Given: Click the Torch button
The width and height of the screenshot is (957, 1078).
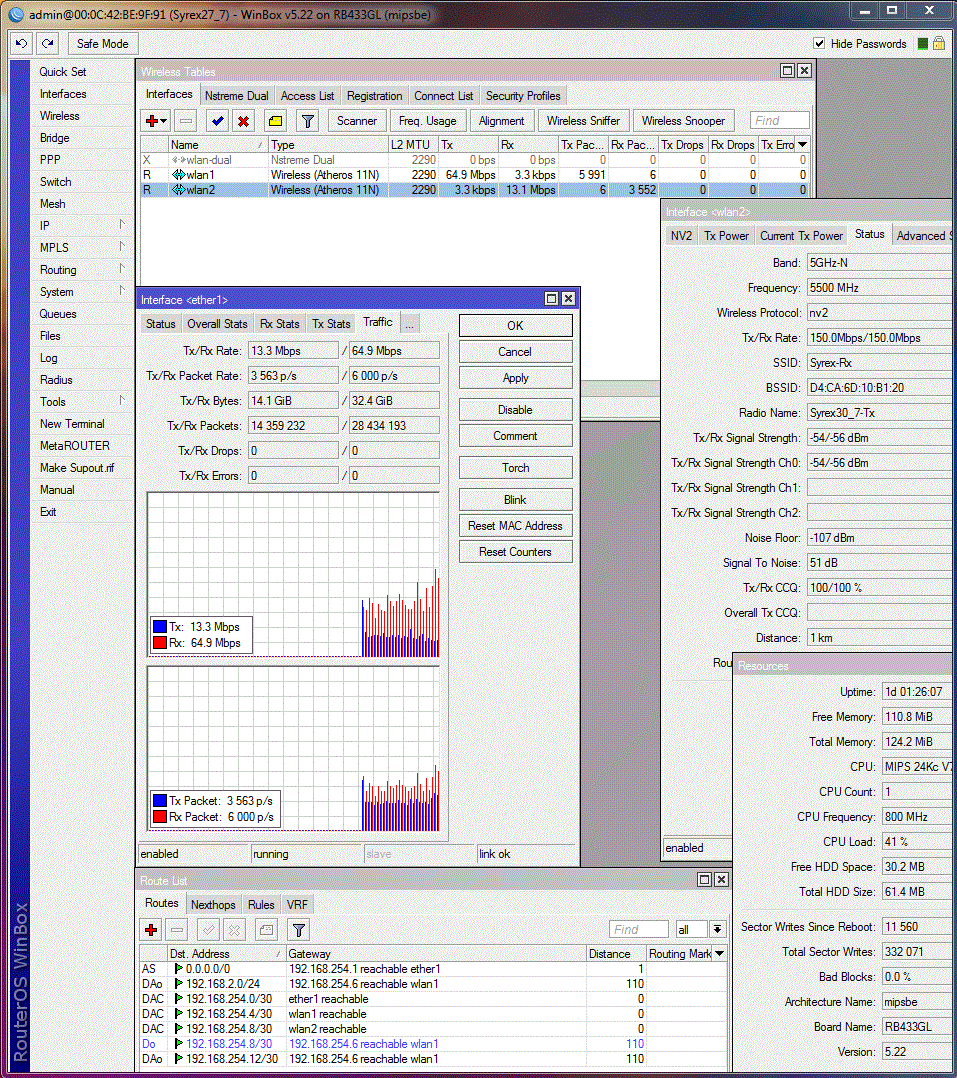Looking at the screenshot, I should (x=516, y=468).
